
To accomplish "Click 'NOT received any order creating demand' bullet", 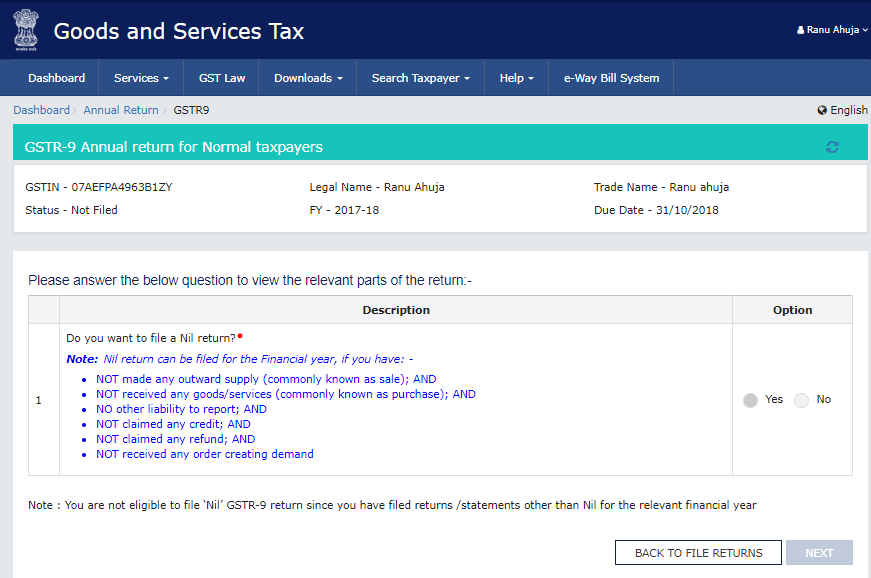I will 204,454.
